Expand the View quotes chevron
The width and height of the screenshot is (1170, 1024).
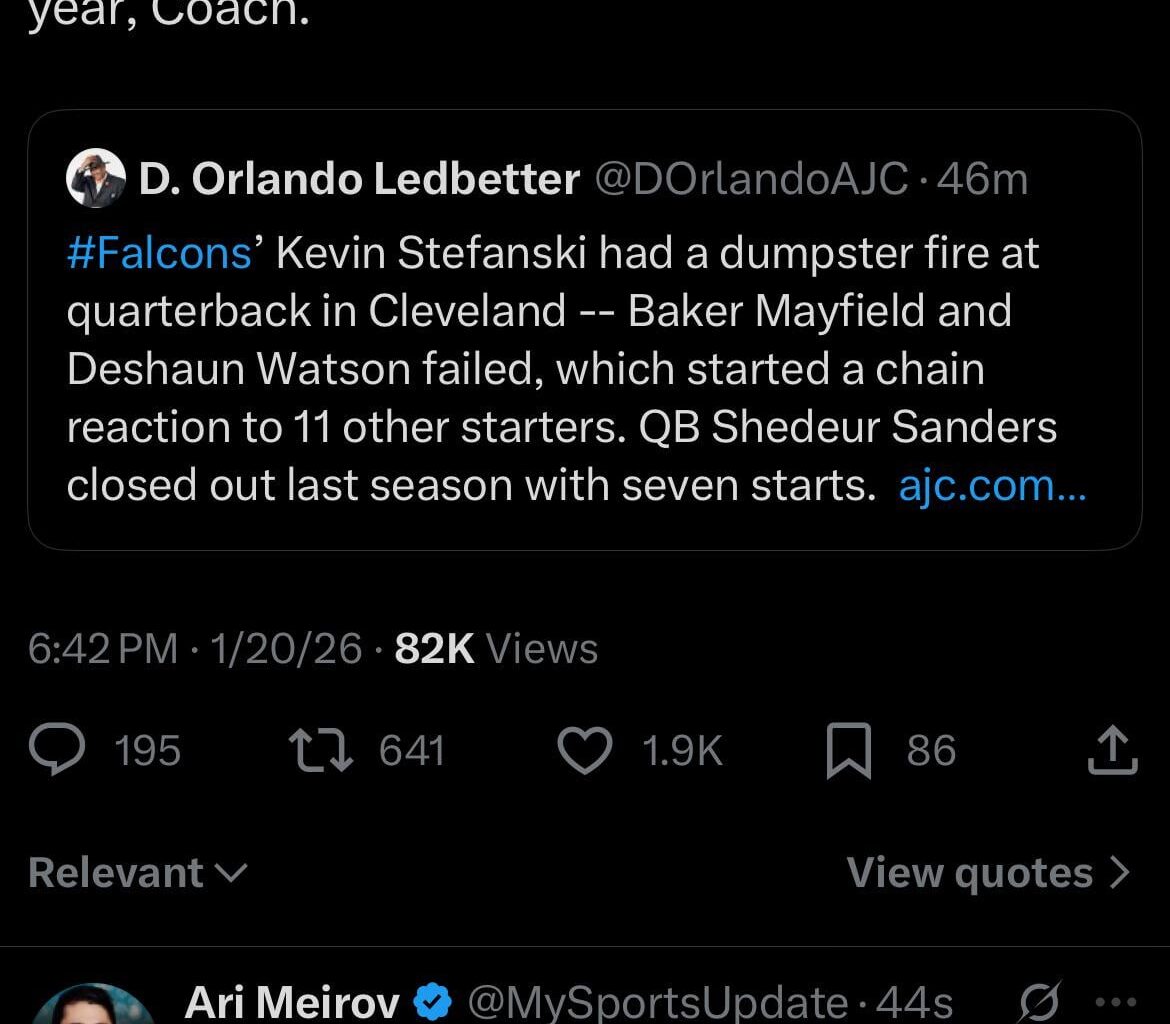click(1119, 871)
